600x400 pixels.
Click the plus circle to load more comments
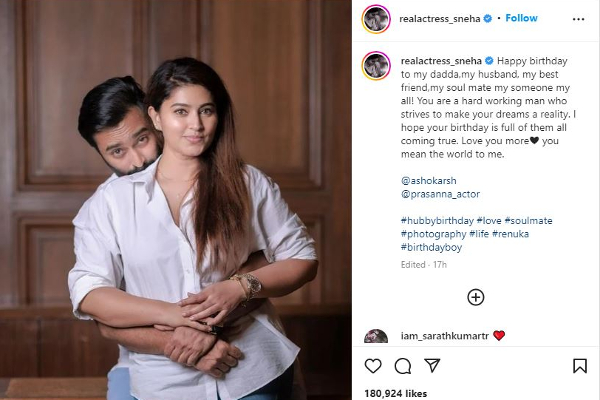(x=476, y=297)
